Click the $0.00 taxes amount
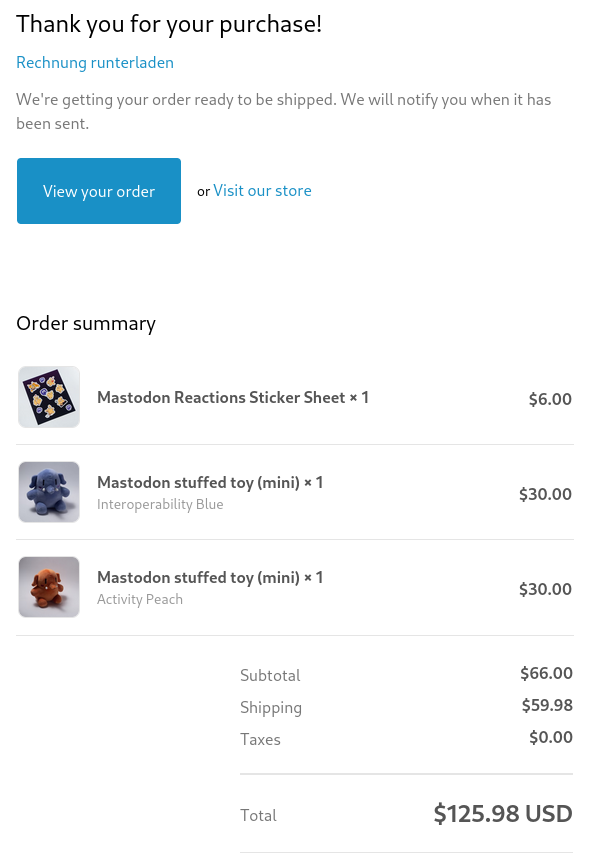This screenshot has height=864, width=604. [550, 738]
